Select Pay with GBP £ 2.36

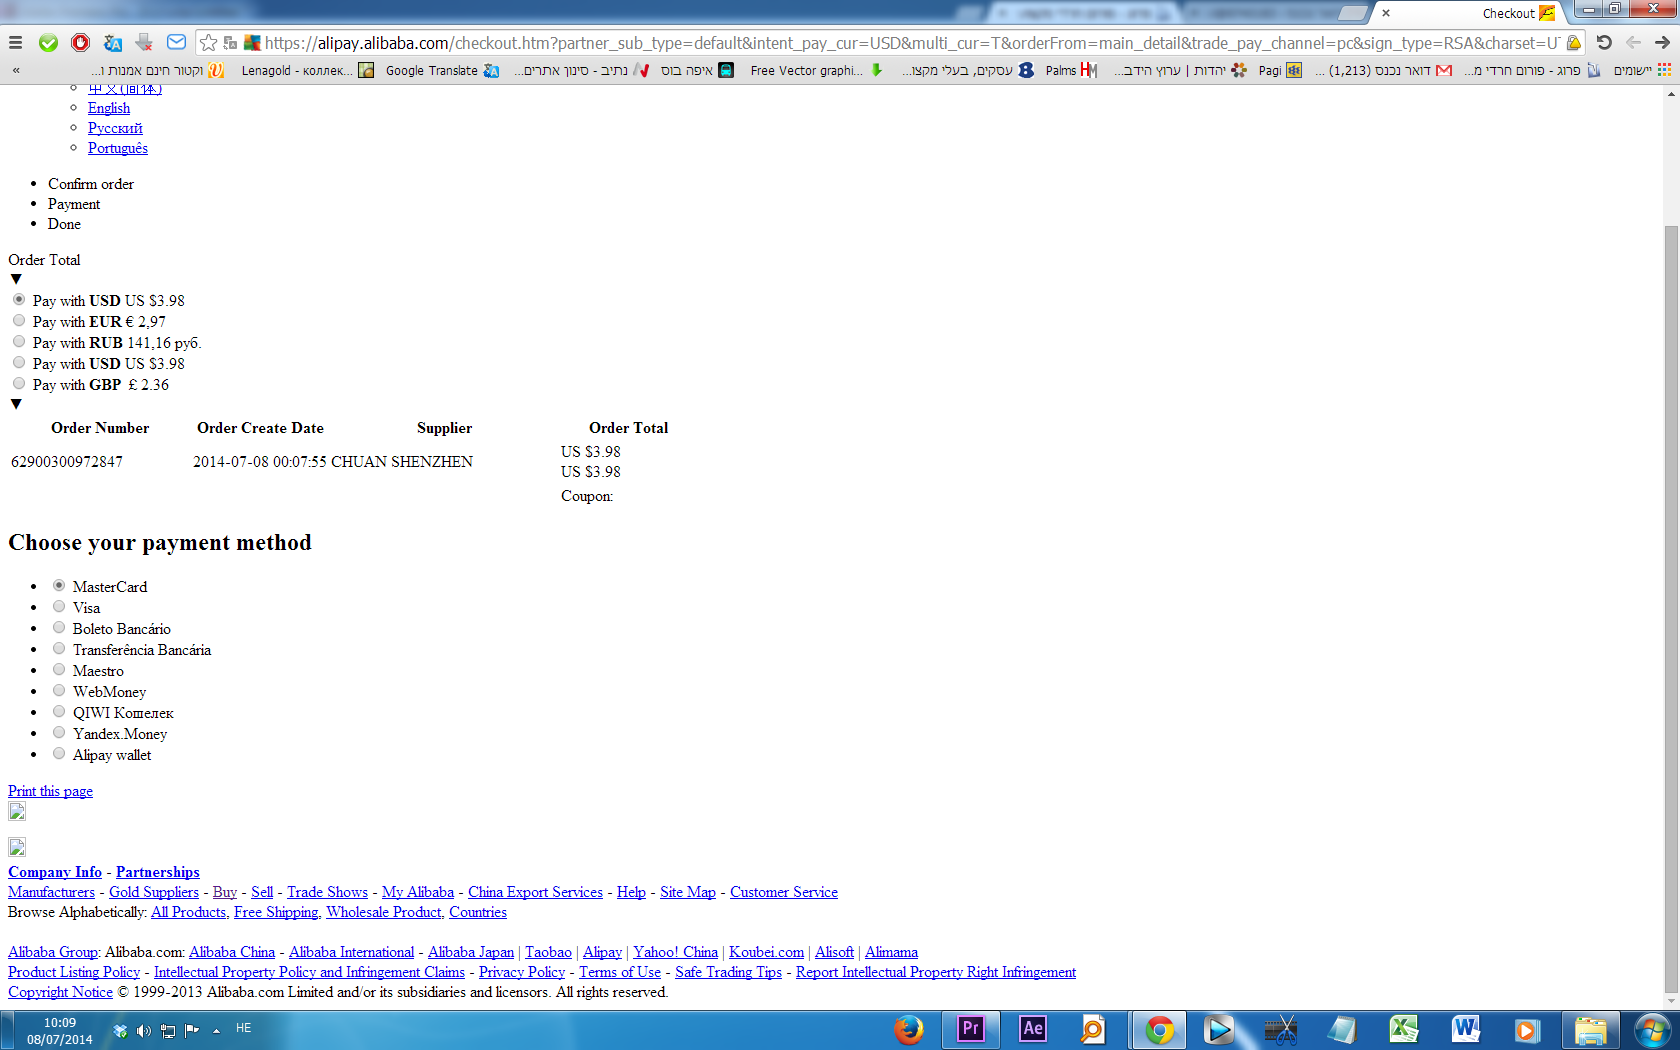[x=19, y=383]
